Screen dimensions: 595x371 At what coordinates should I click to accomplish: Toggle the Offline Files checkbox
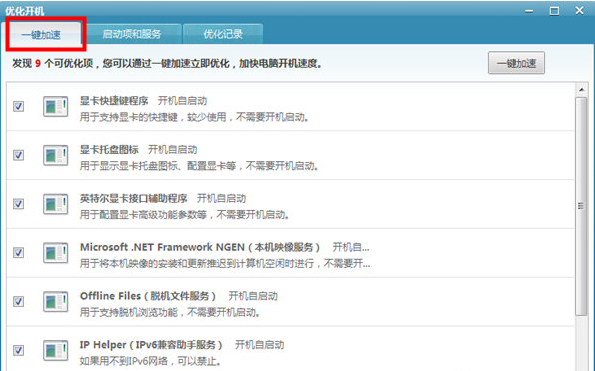pos(19,302)
